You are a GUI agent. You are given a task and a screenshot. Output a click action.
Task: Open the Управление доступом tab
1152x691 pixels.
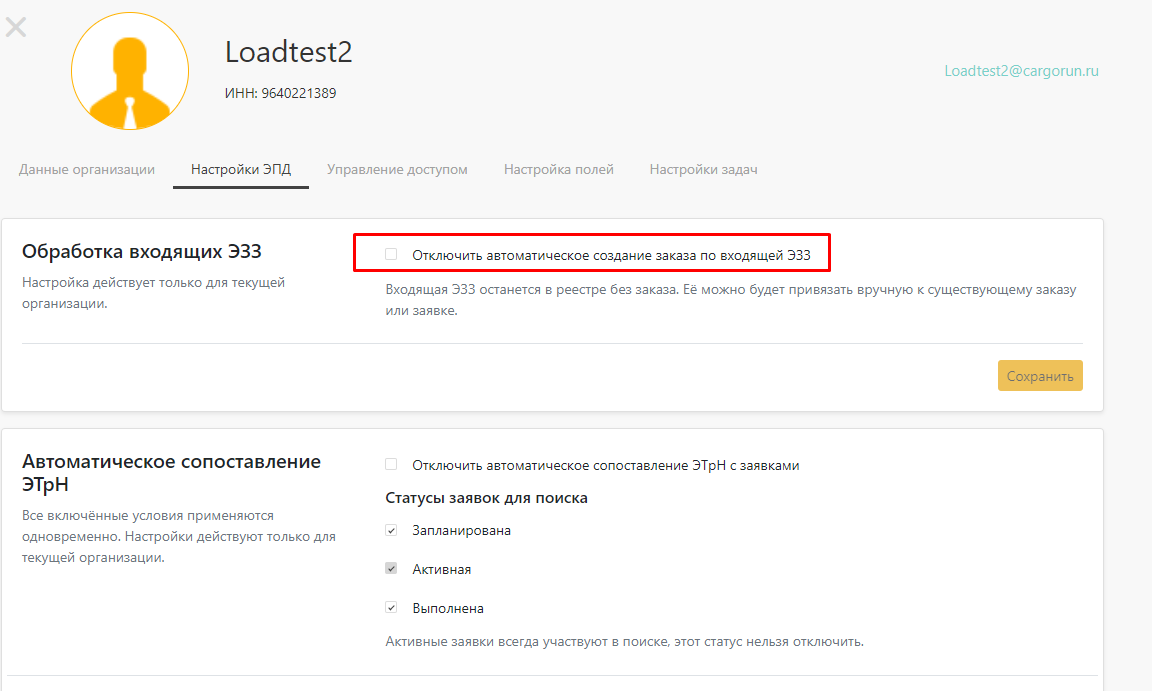tap(397, 170)
